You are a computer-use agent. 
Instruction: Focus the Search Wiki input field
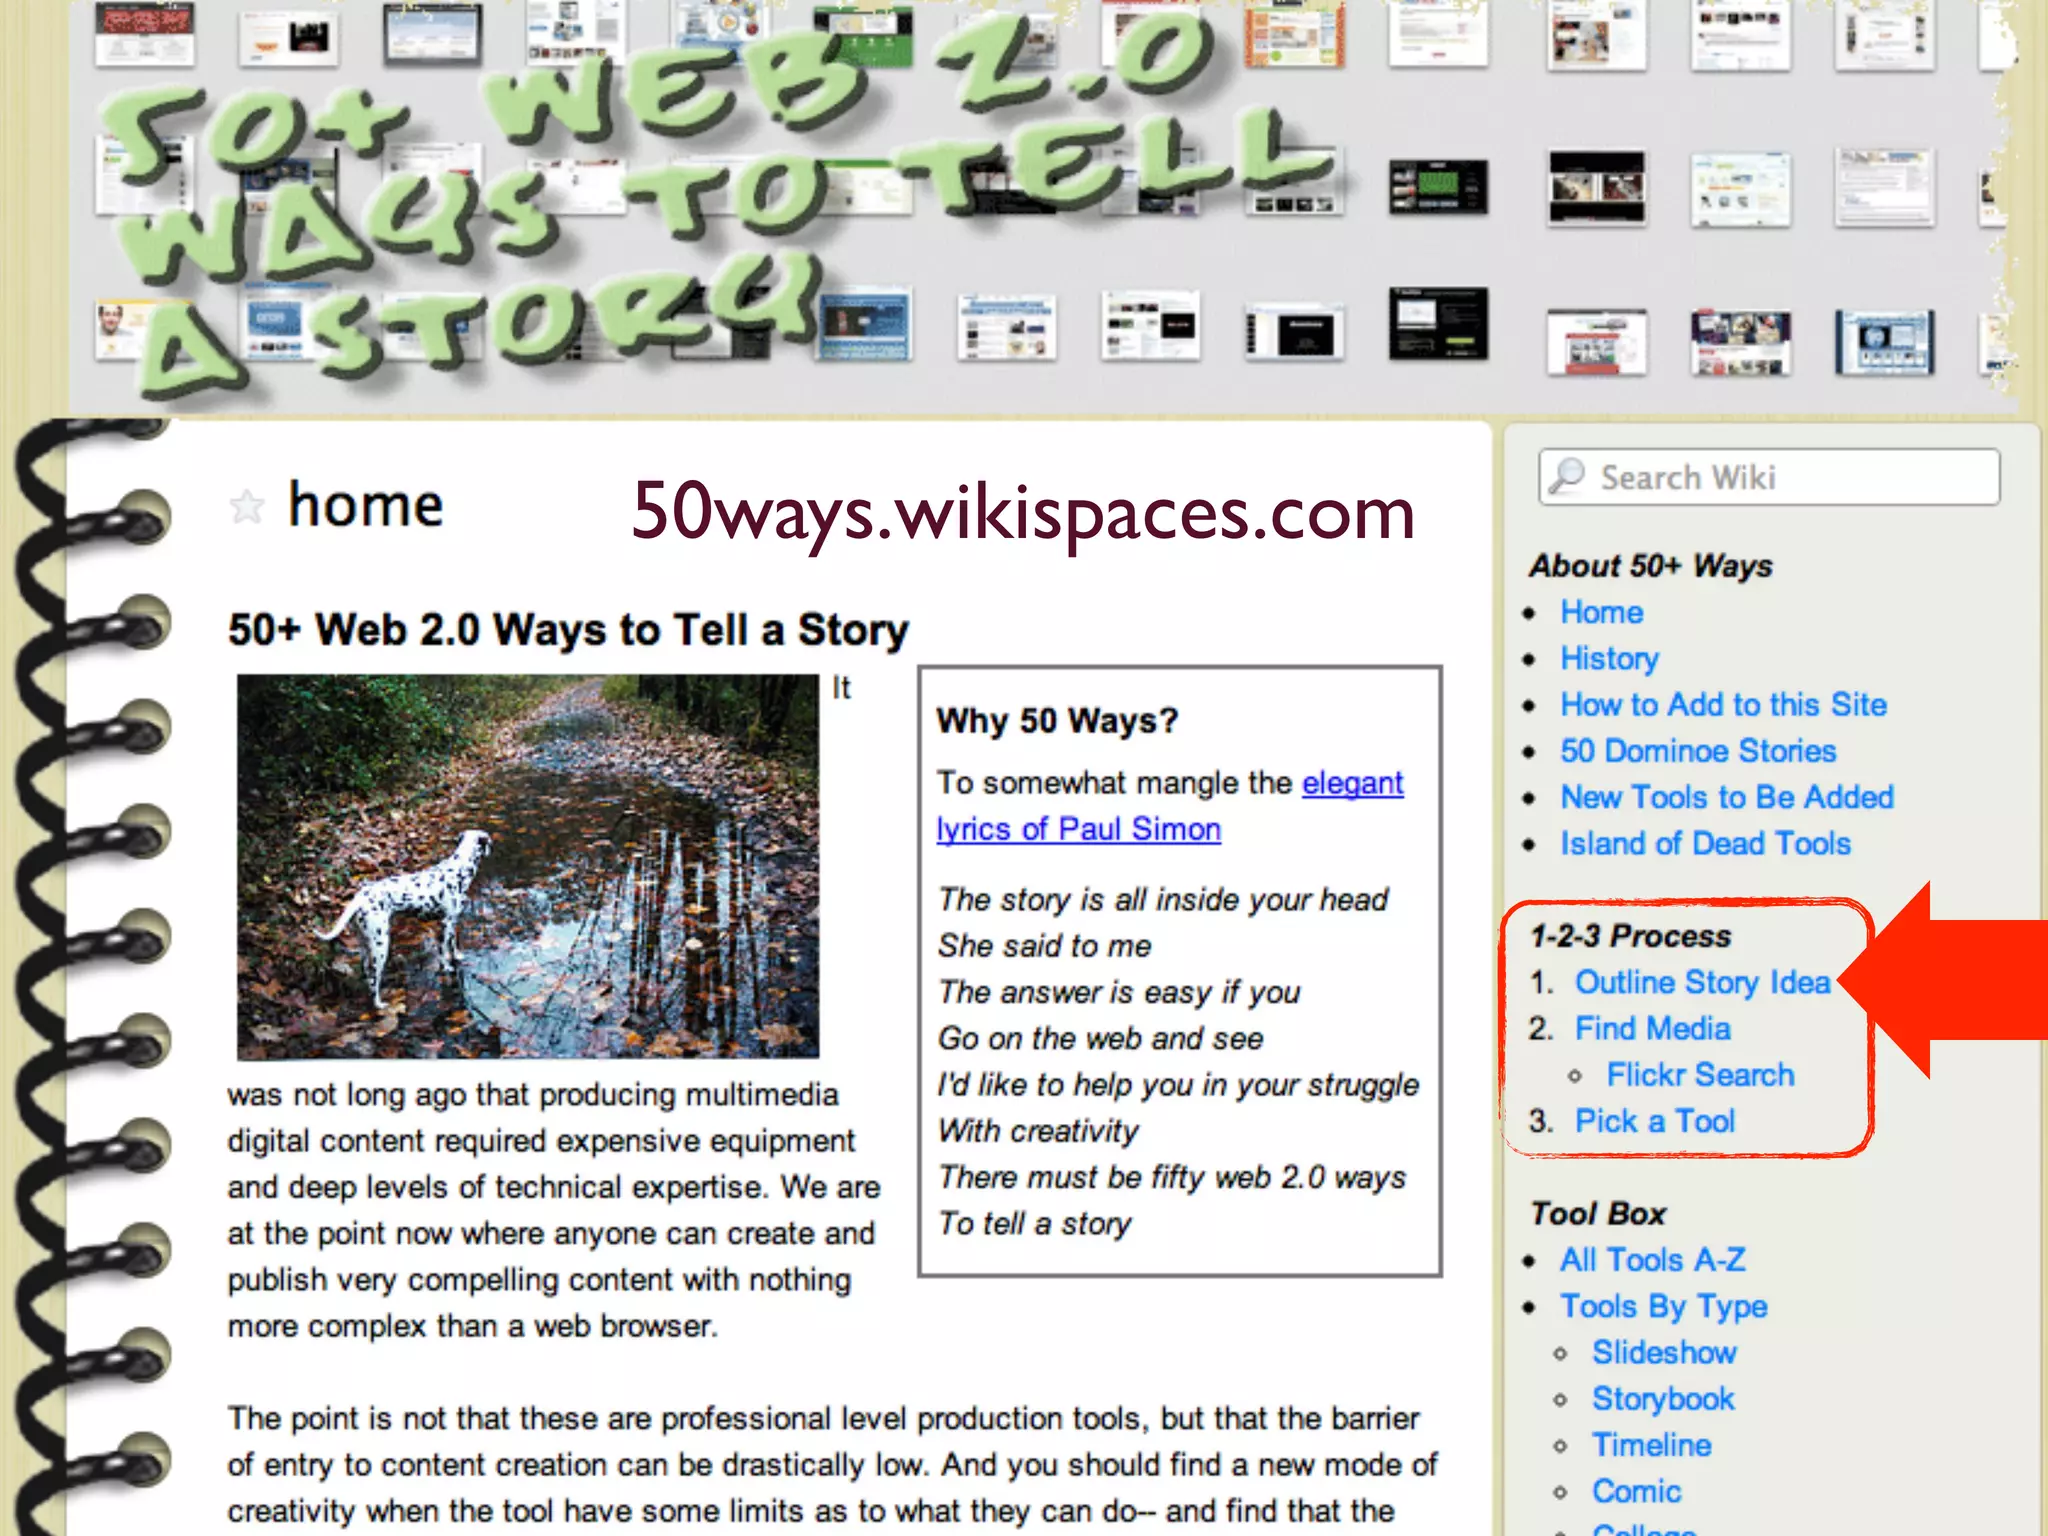[x=1769, y=477]
